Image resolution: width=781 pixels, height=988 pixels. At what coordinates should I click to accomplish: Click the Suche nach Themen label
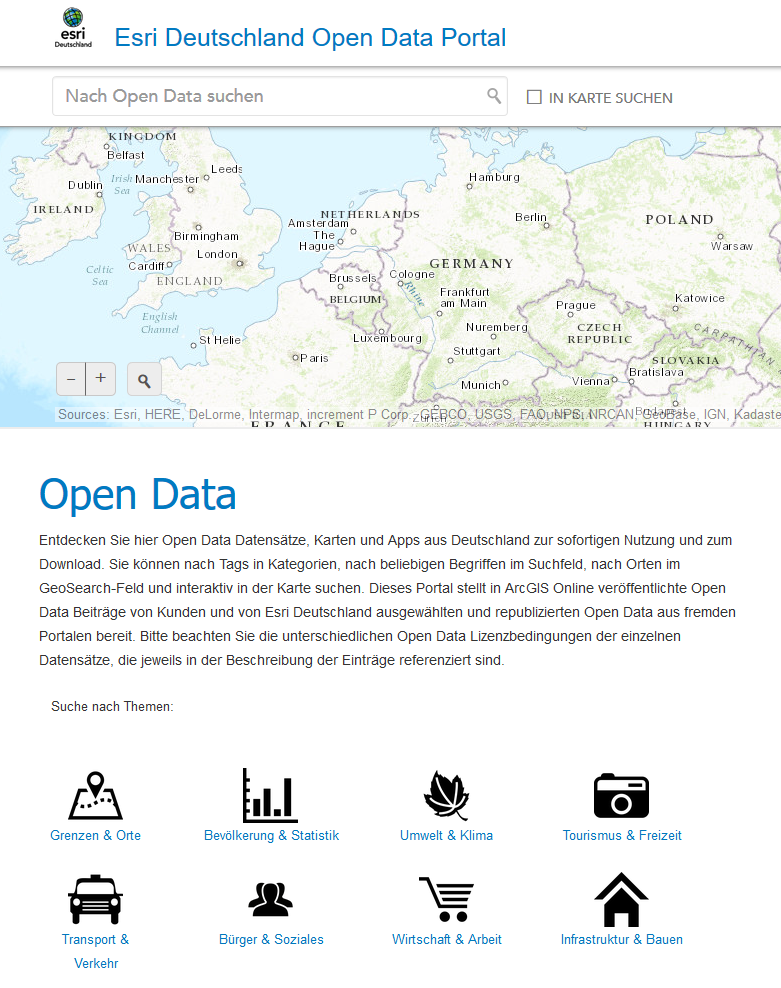(x=112, y=706)
